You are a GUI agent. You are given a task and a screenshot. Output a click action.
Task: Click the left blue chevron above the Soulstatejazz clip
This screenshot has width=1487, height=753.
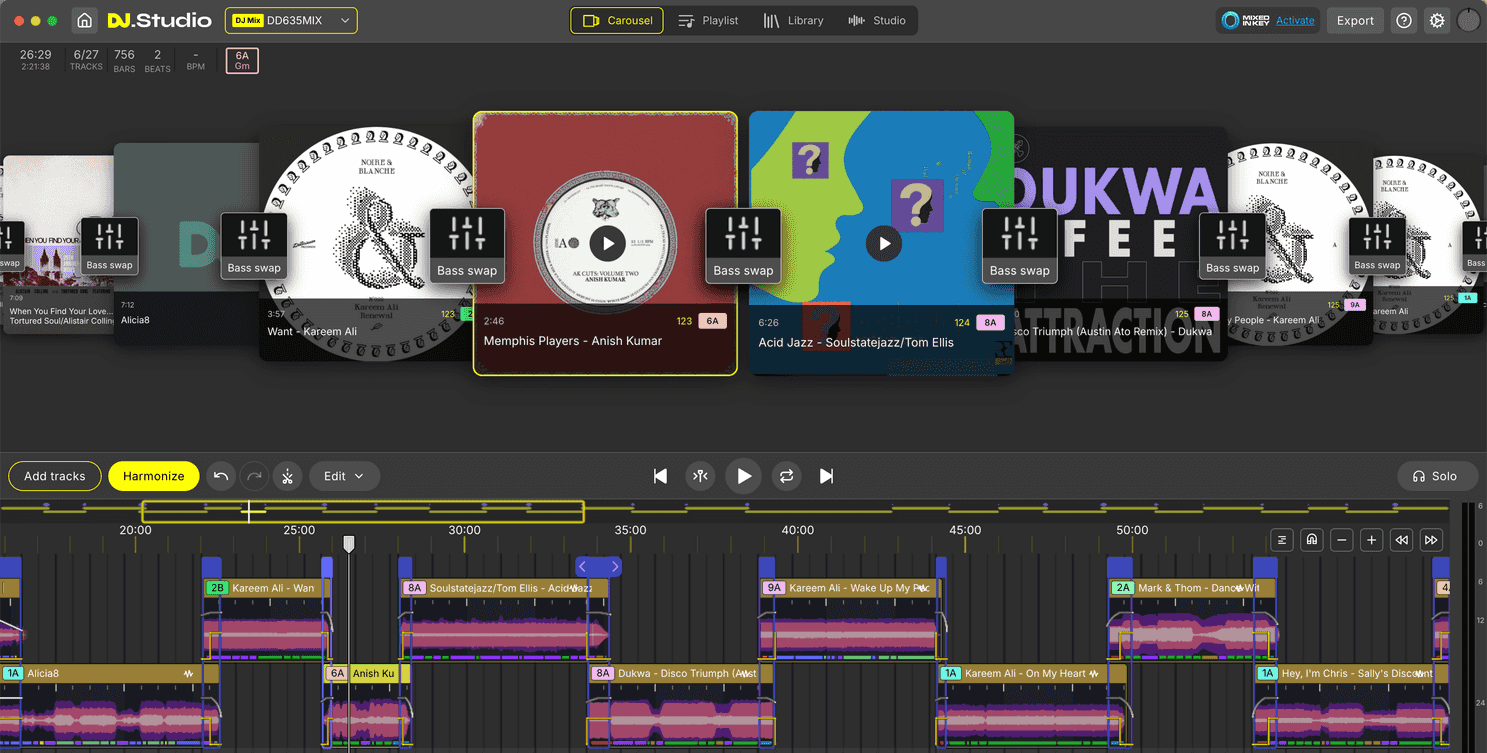point(583,566)
